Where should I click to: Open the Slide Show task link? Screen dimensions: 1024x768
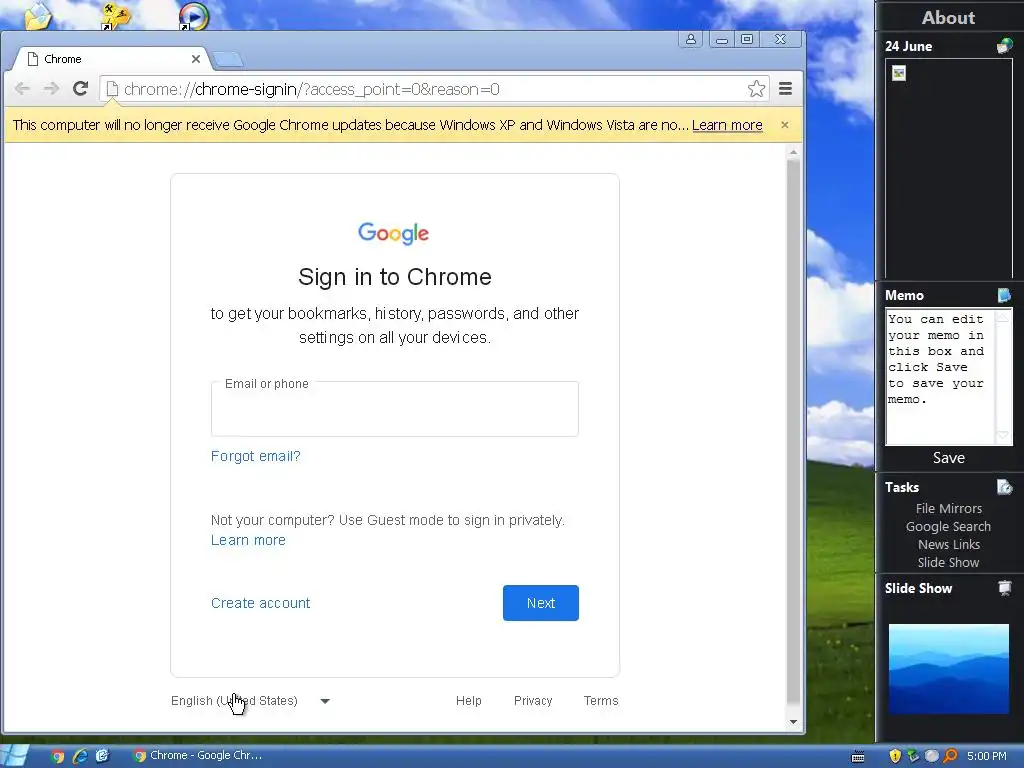pyautogui.click(x=948, y=562)
